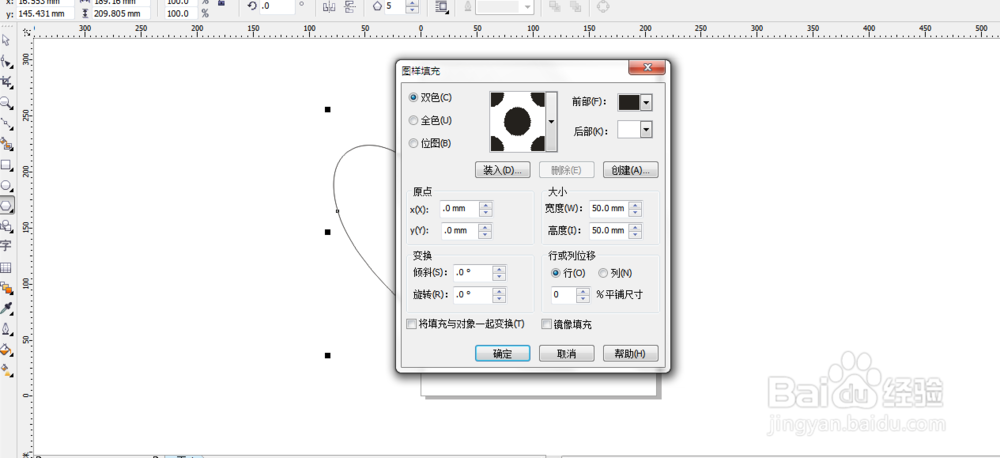Select the Shape tool

pyautogui.click(x=6, y=61)
